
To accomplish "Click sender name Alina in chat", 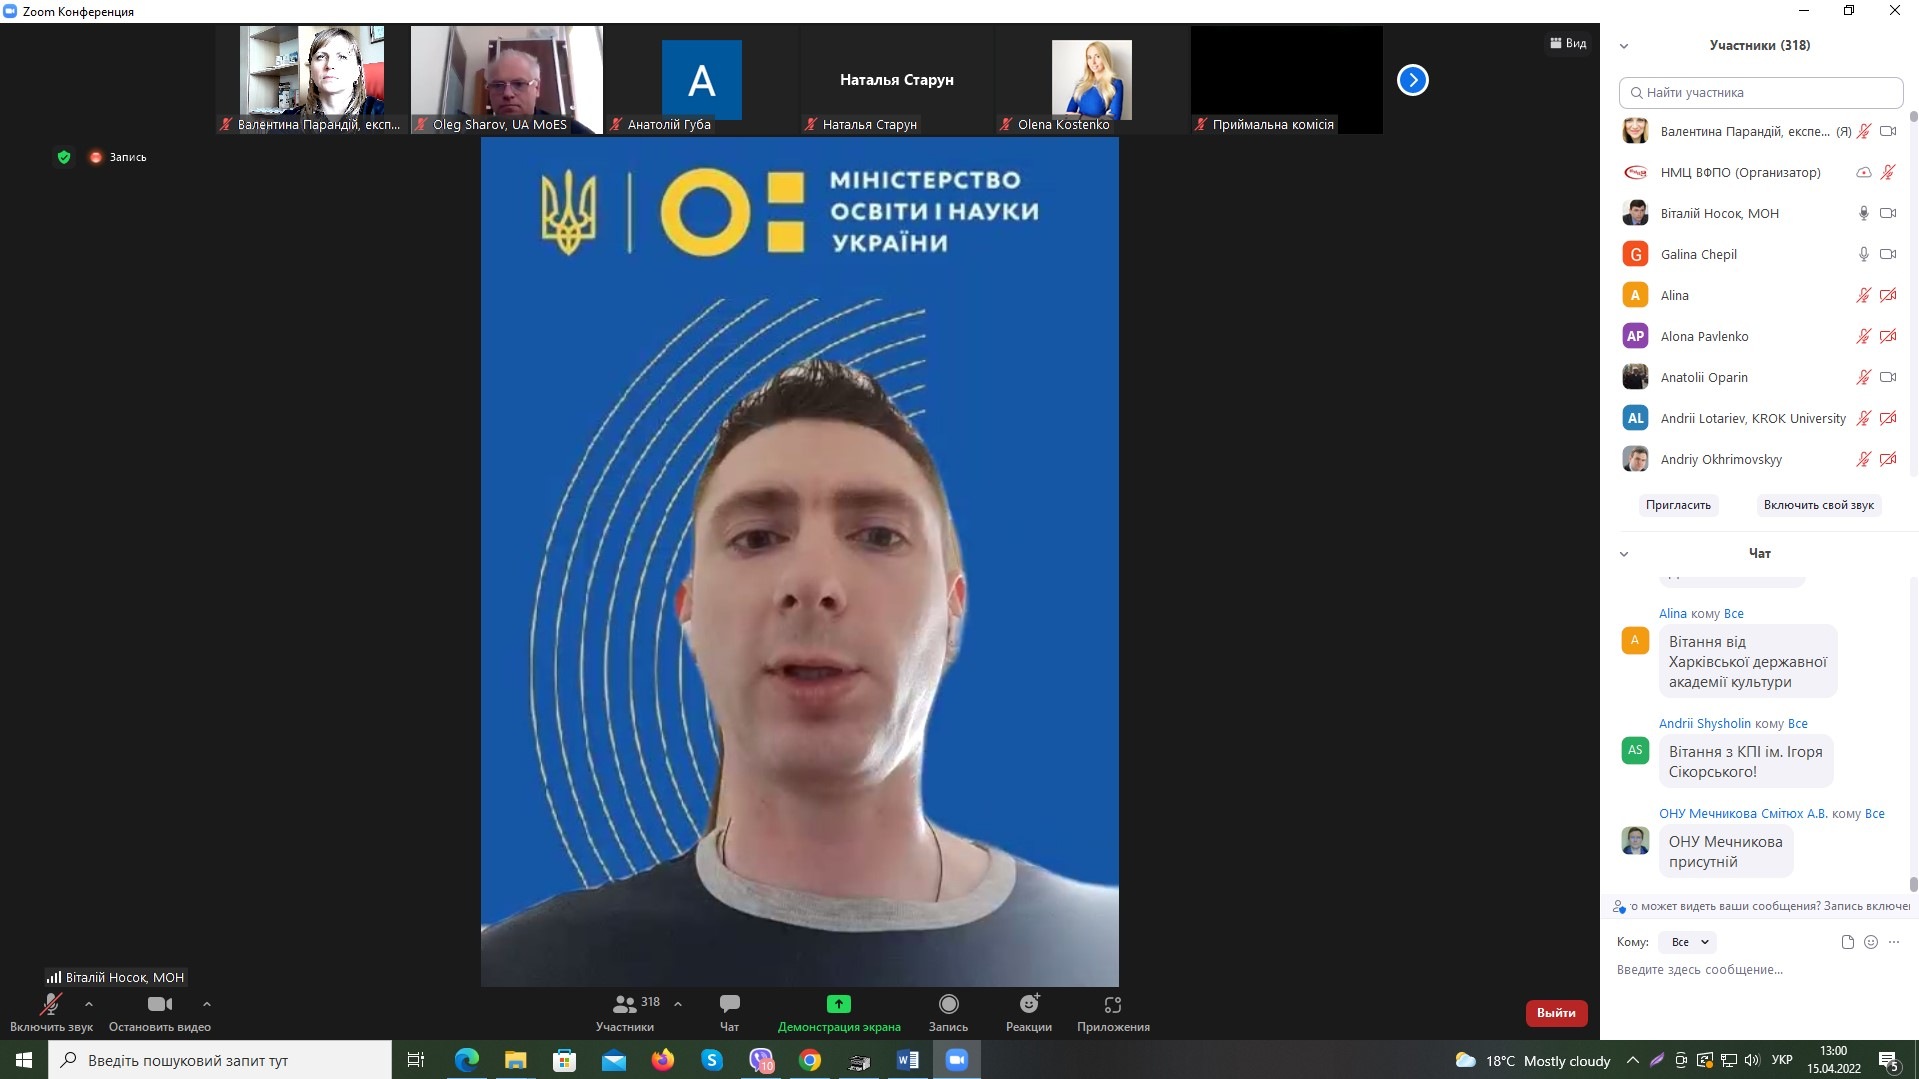I will (x=1672, y=614).
